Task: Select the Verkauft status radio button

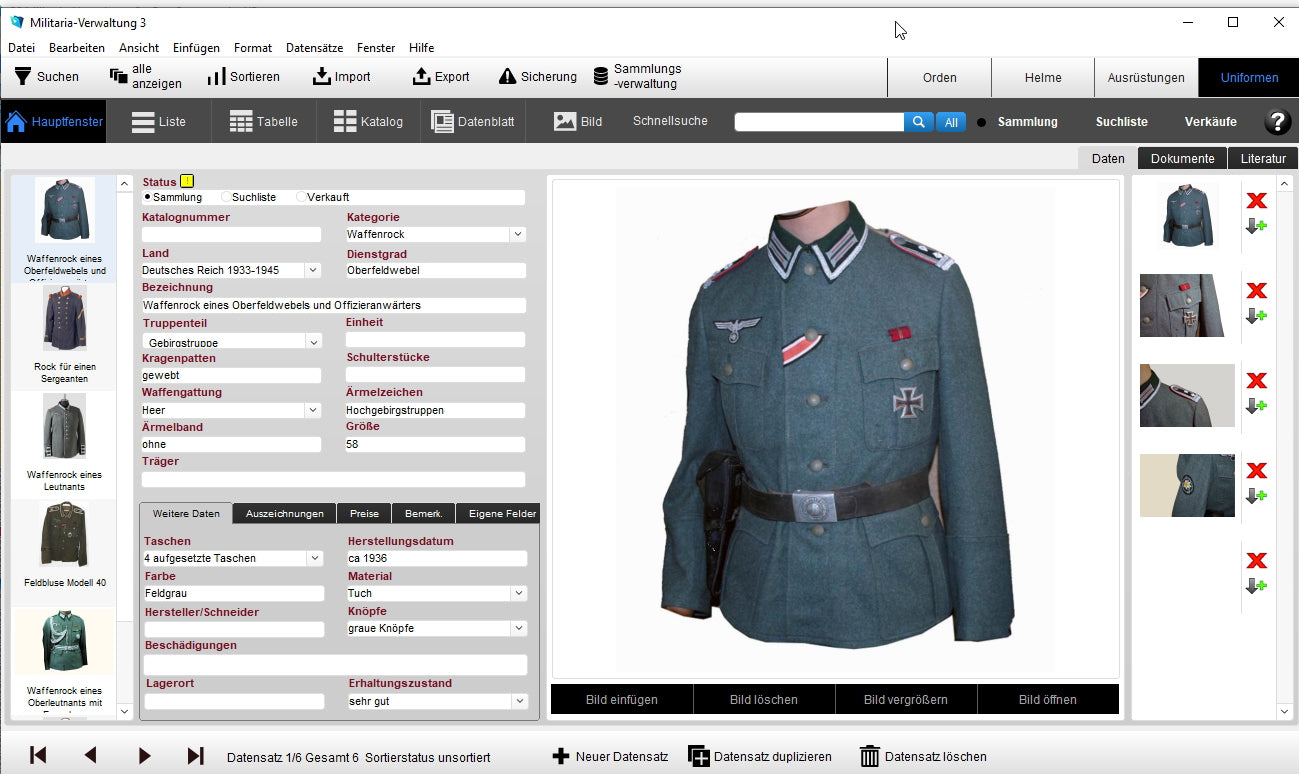Action: [301, 198]
